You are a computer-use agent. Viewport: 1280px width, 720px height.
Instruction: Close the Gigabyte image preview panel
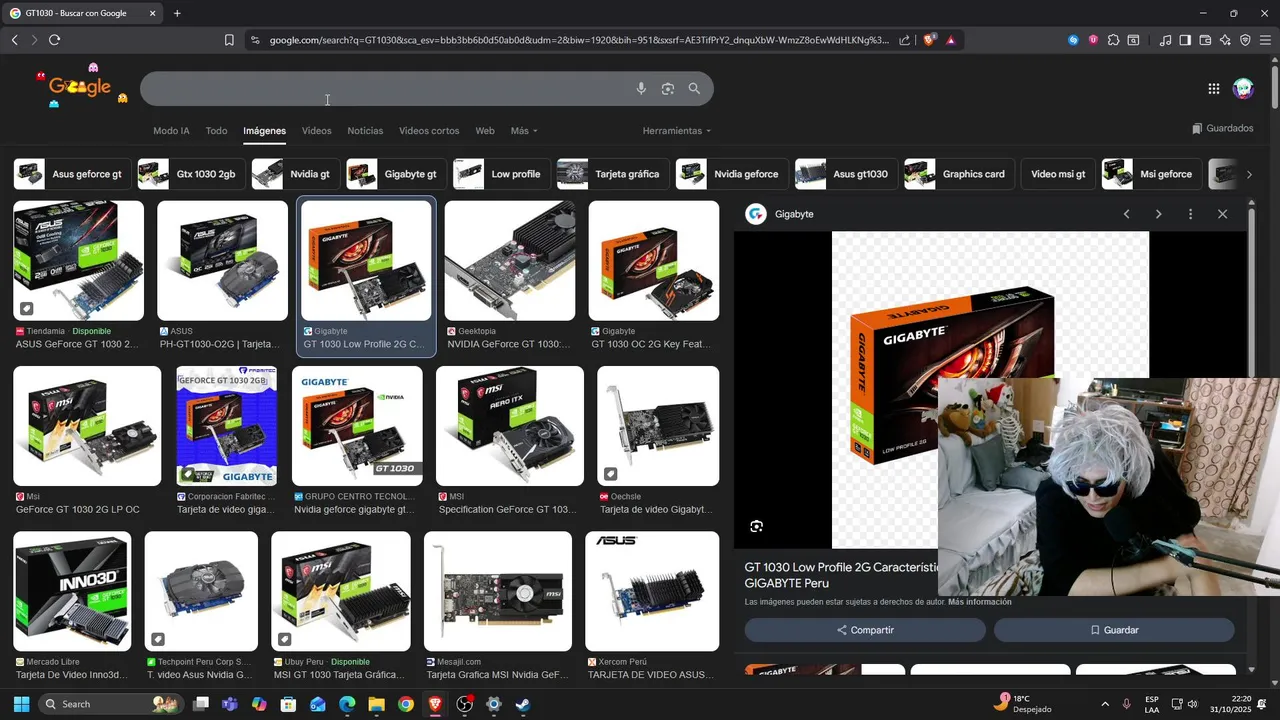1222,214
